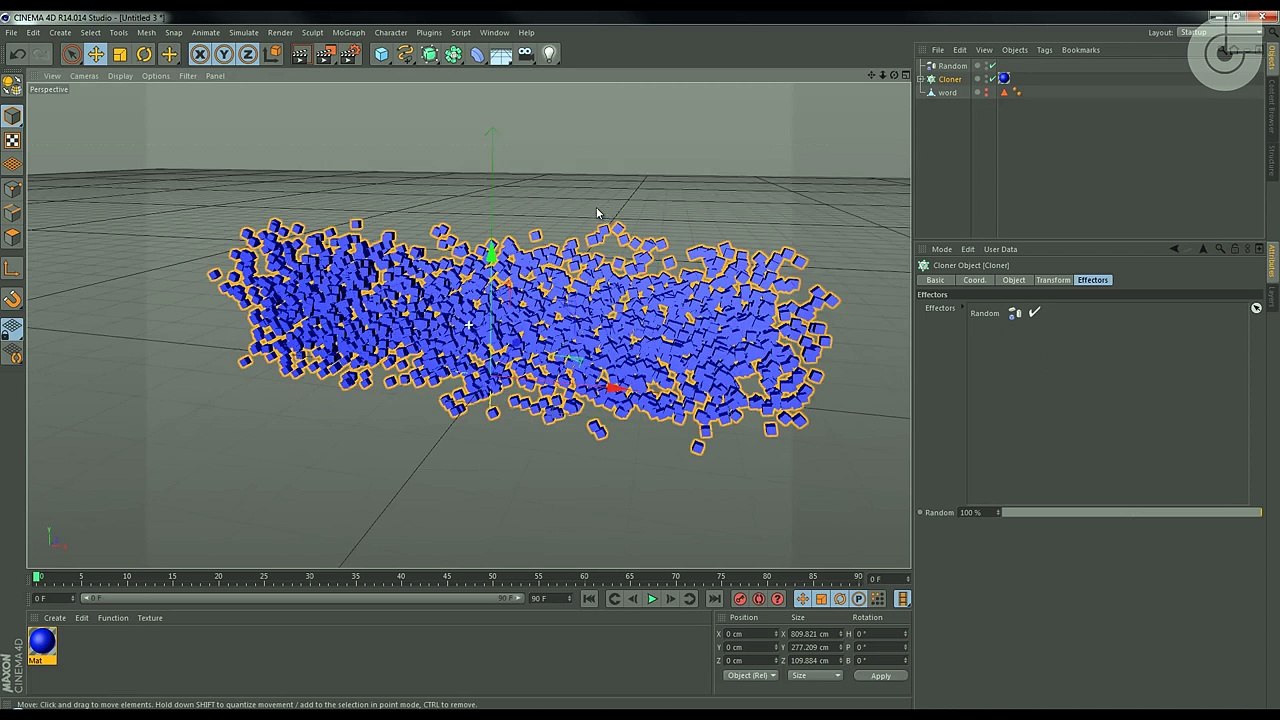Click the Random percentage field

(x=976, y=513)
